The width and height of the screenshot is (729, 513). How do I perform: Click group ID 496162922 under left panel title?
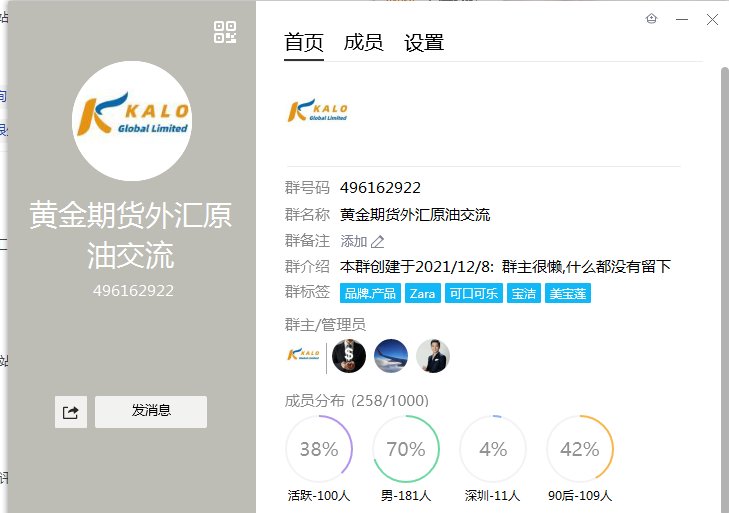click(133, 291)
